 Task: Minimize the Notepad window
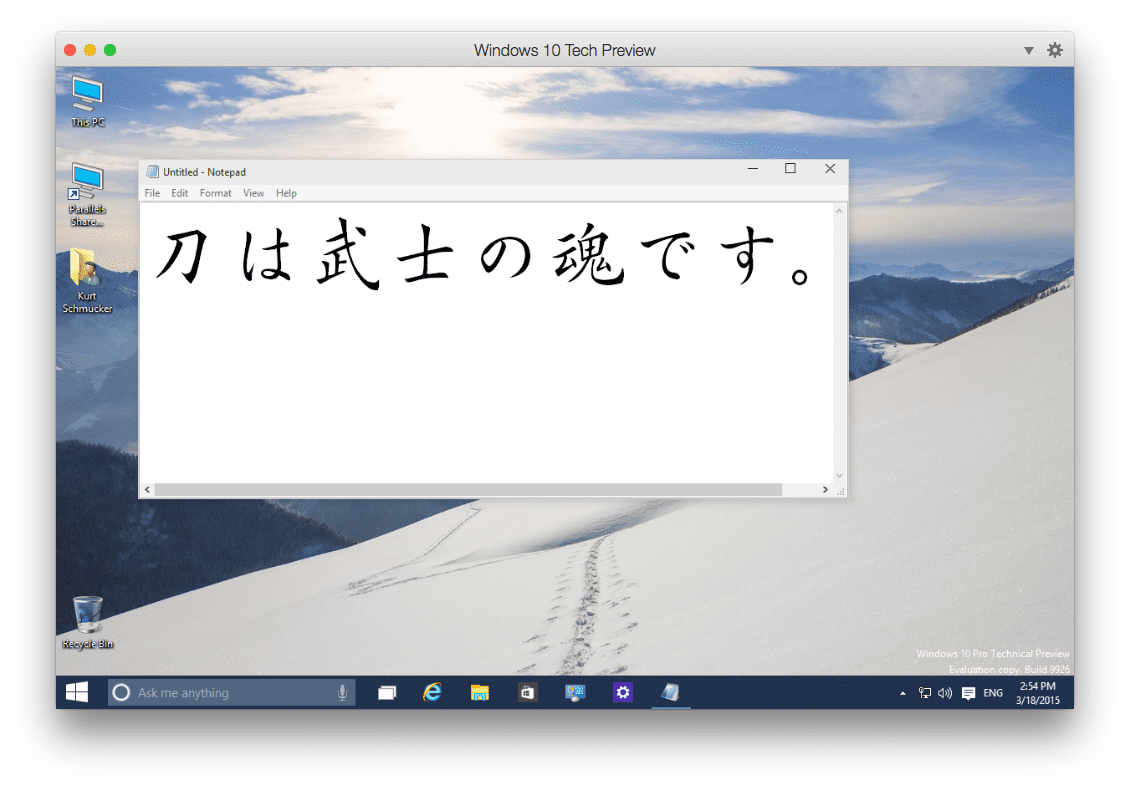tap(753, 169)
